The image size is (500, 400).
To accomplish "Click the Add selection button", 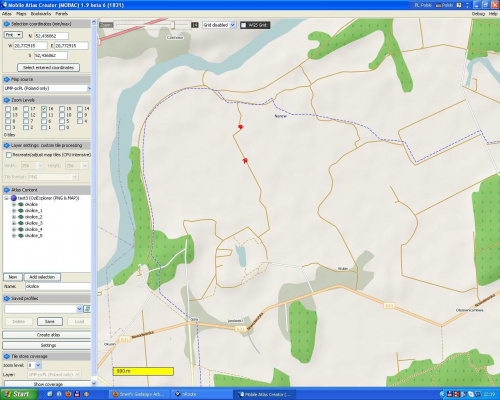I will tap(42, 277).
